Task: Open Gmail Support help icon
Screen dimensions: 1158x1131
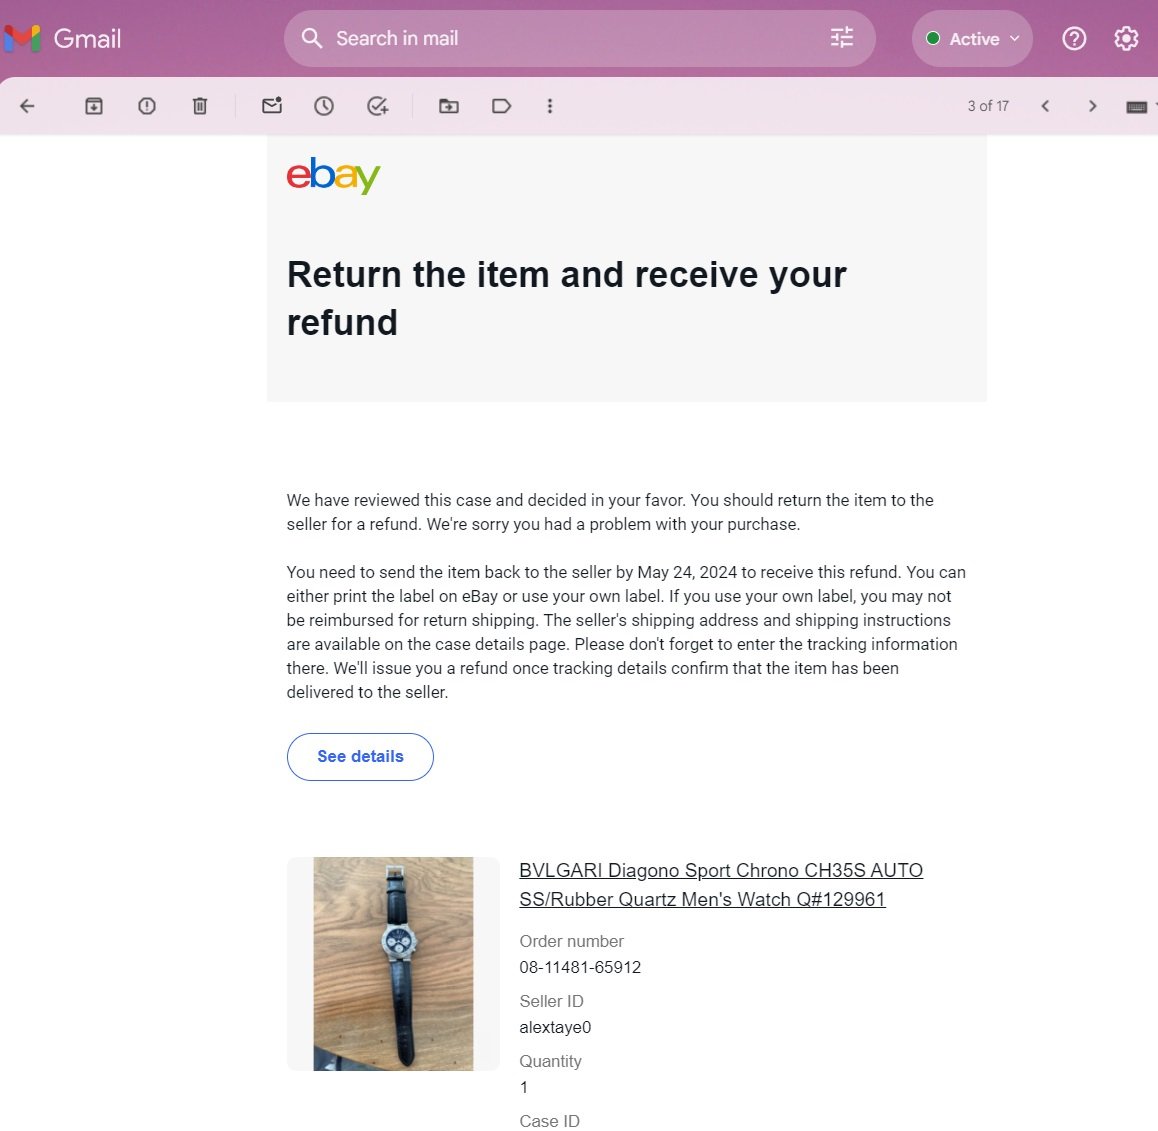Action: tap(1074, 39)
